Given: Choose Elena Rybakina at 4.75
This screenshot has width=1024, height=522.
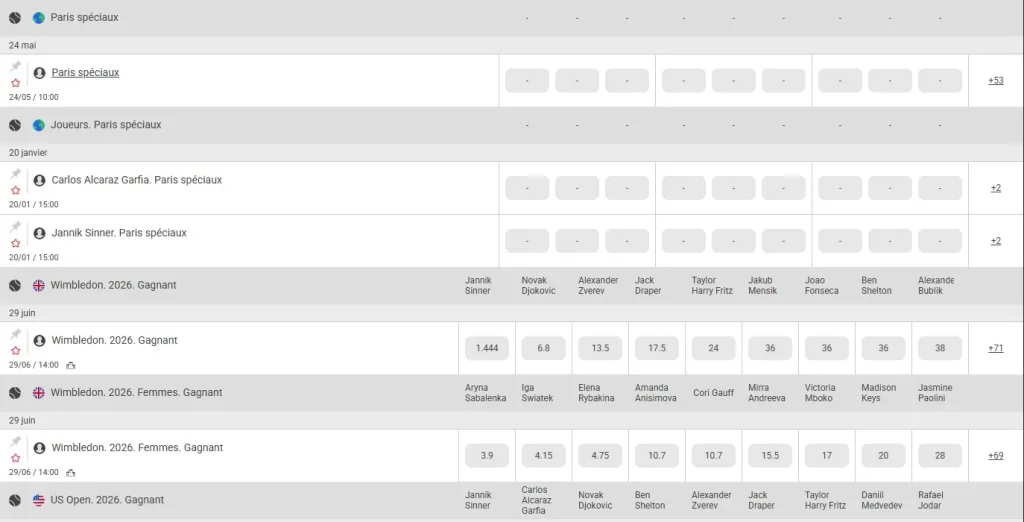Looking at the screenshot, I should pyautogui.click(x=600, y=456).
